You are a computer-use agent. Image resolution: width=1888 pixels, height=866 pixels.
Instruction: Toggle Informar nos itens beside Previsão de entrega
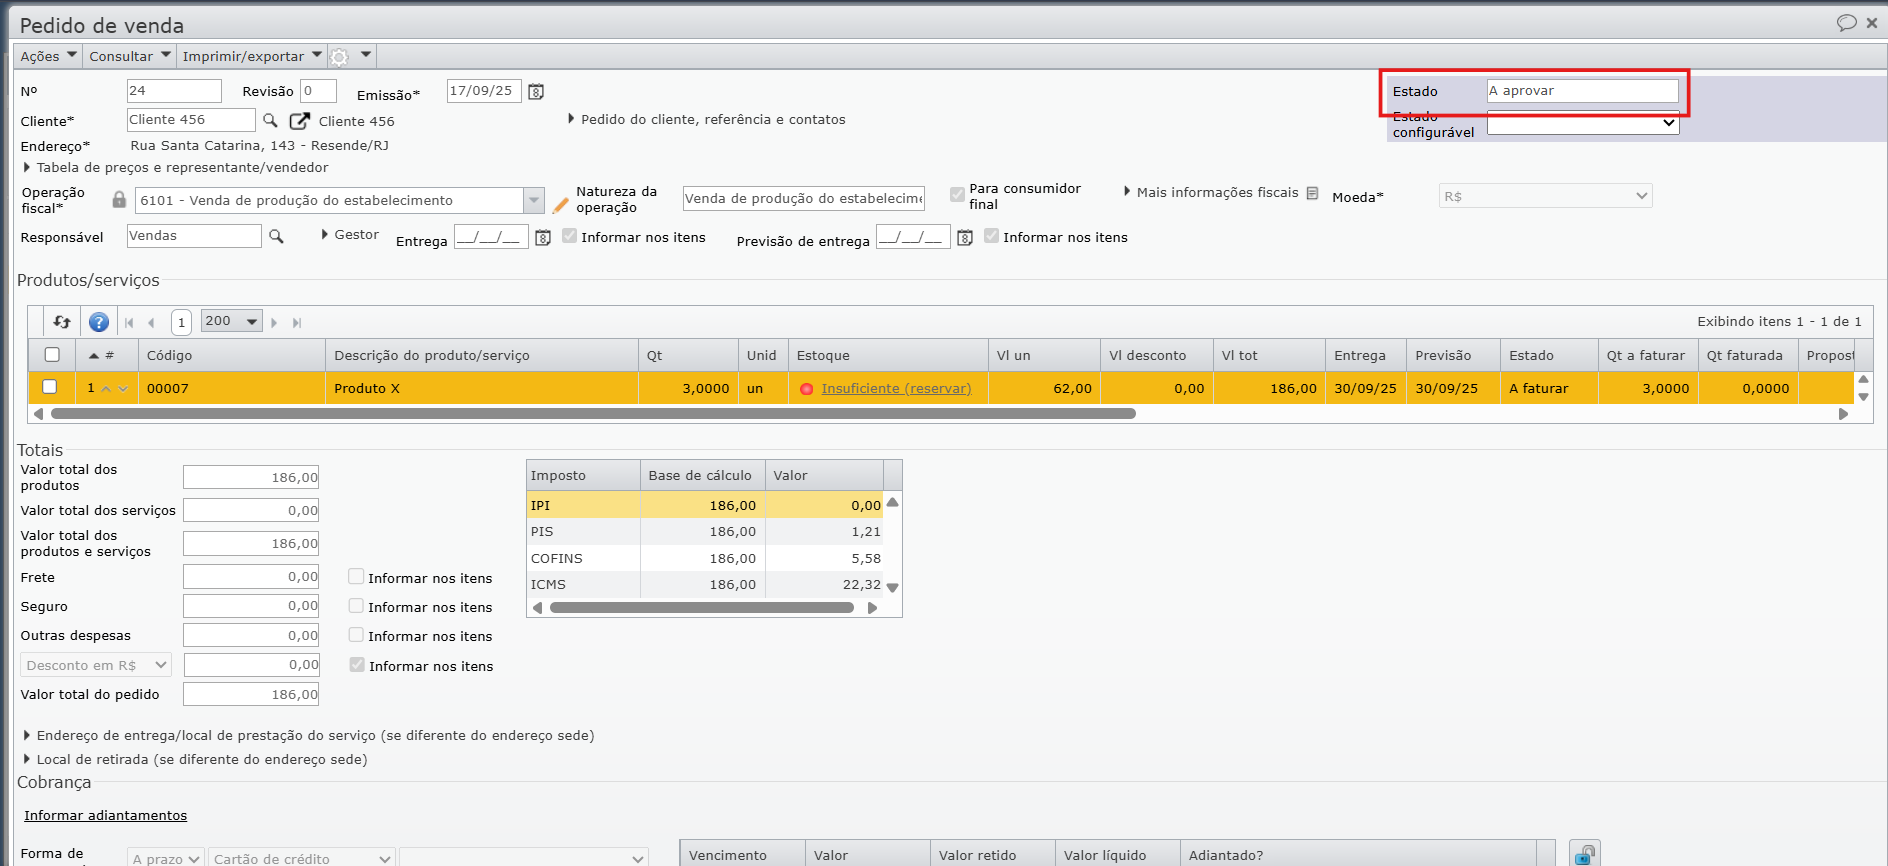coord(992,236)
